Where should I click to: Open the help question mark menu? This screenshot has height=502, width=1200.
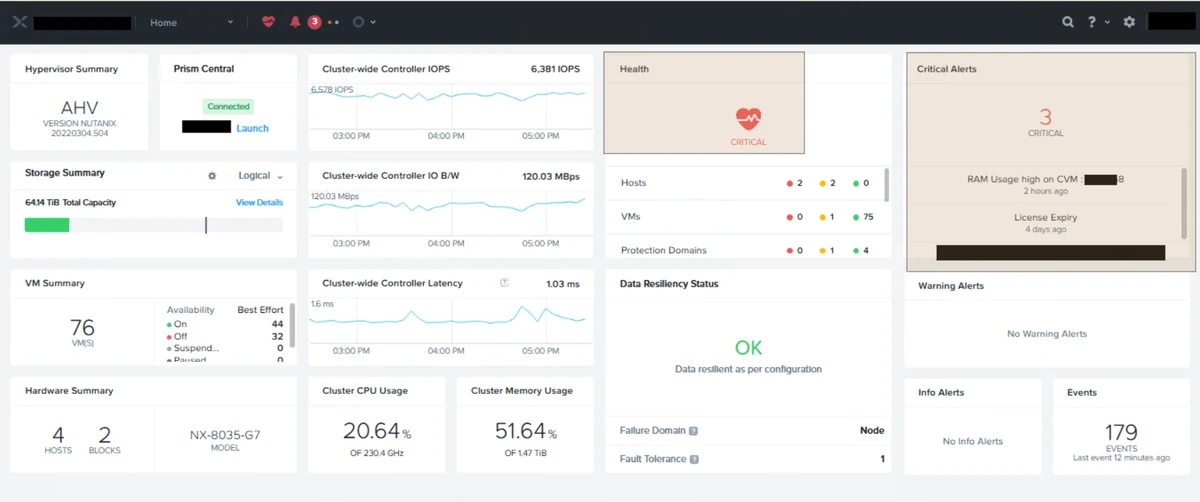[x=1092, y=22]
